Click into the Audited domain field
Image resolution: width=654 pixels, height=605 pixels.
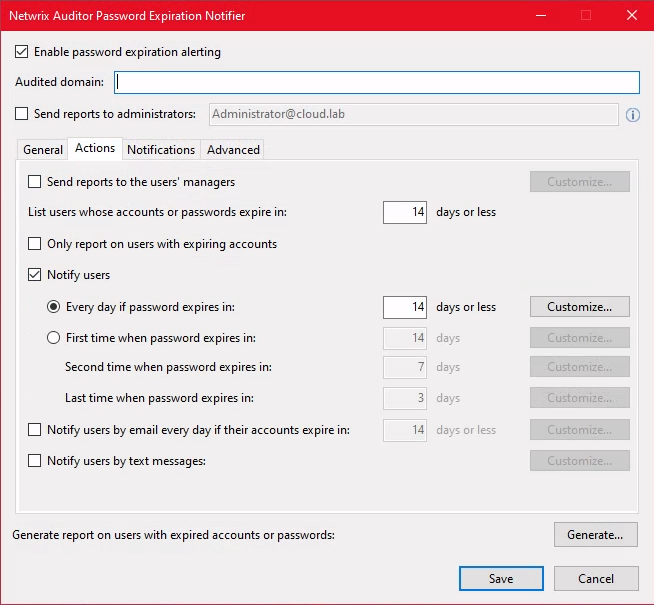coord(377,82)
